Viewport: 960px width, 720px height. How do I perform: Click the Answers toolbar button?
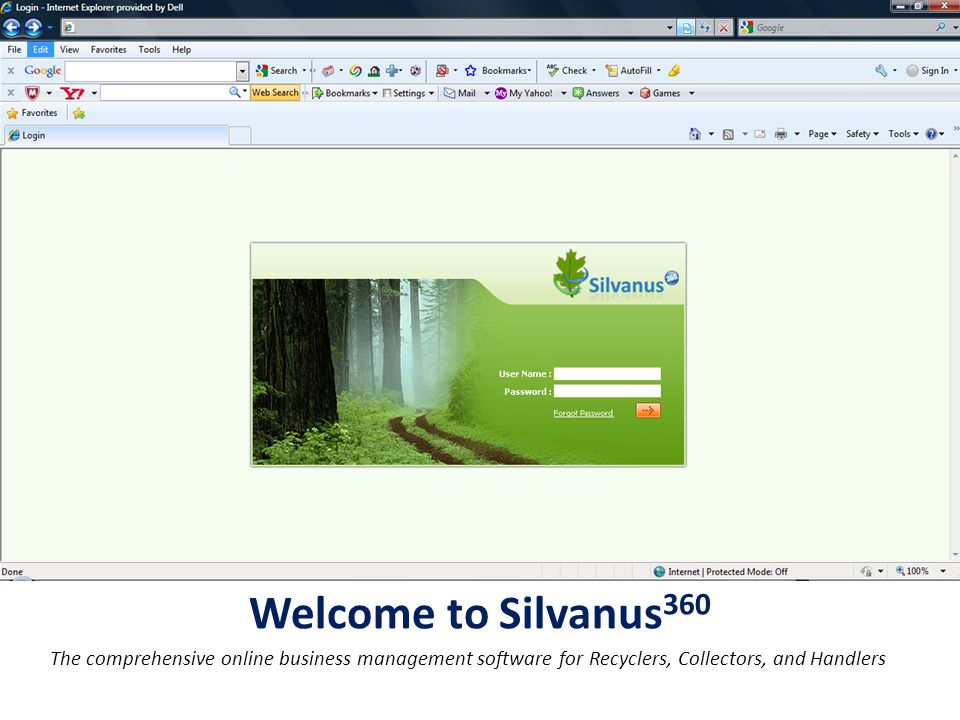click(x=596, y=93)
